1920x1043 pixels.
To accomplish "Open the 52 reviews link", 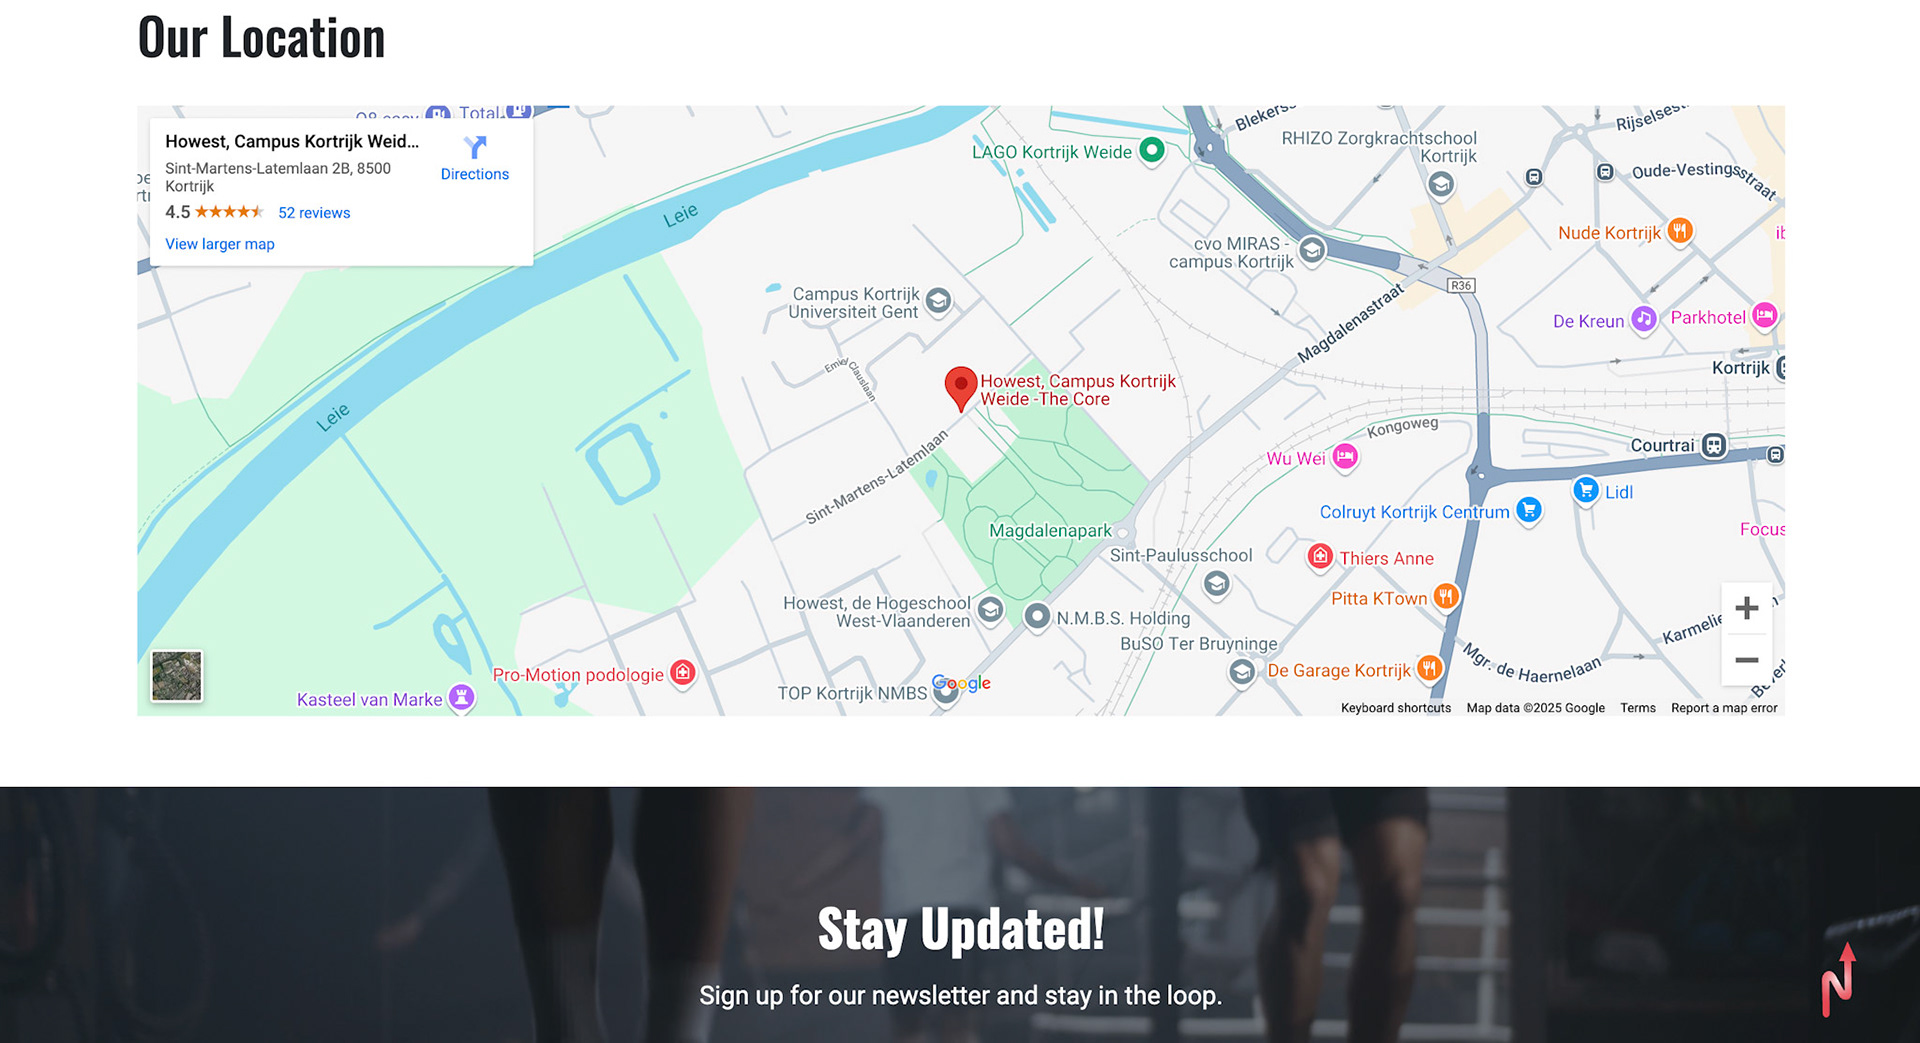I will pos(314,213).
